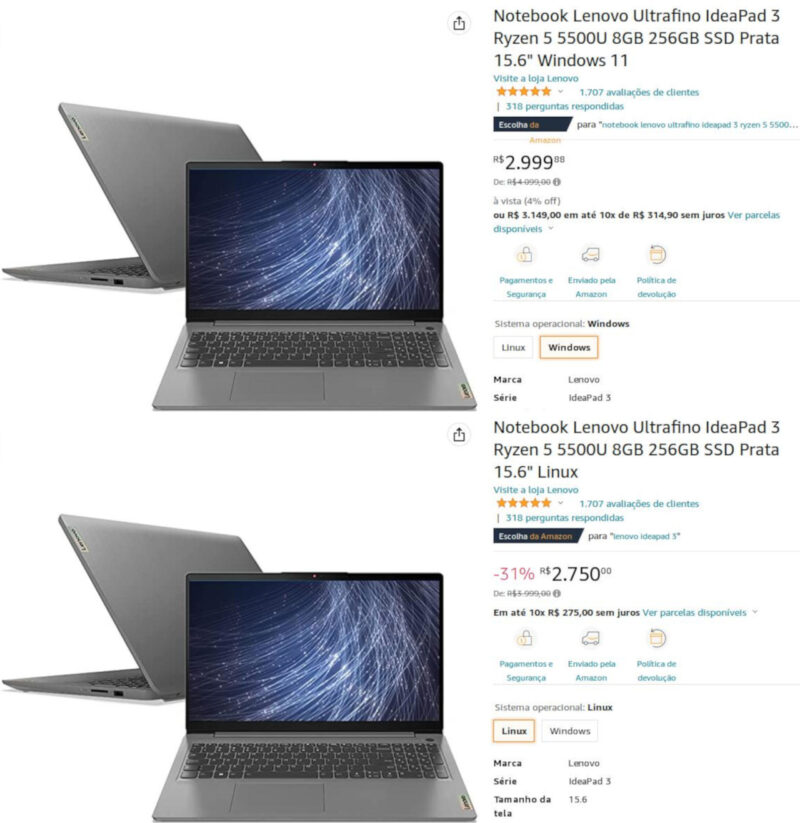800x823 pixels.
Task: Click Enviado pela Amazon truck icon, top listing
Action: (591, 255)
